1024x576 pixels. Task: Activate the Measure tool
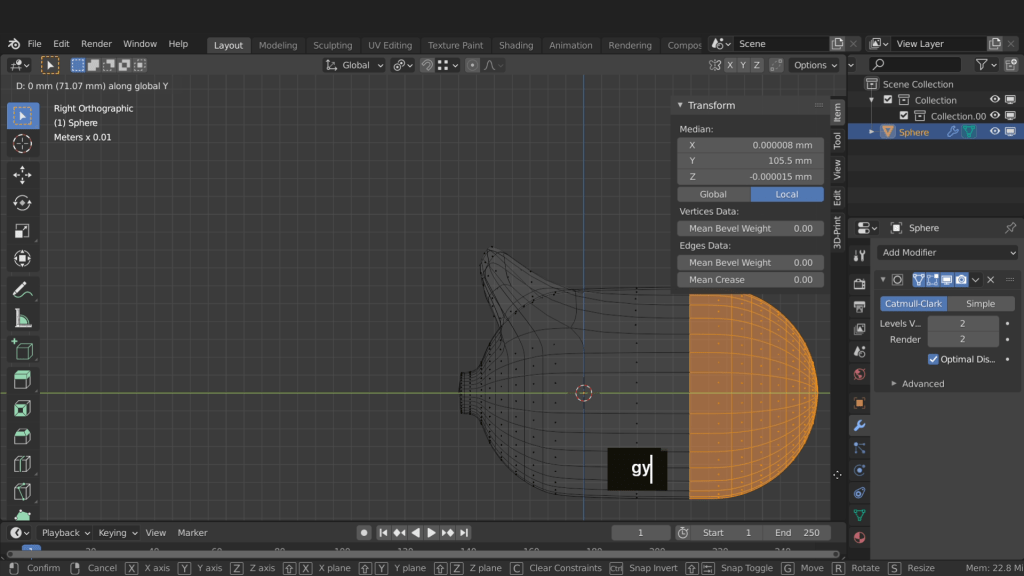click(x=22, y=319)
